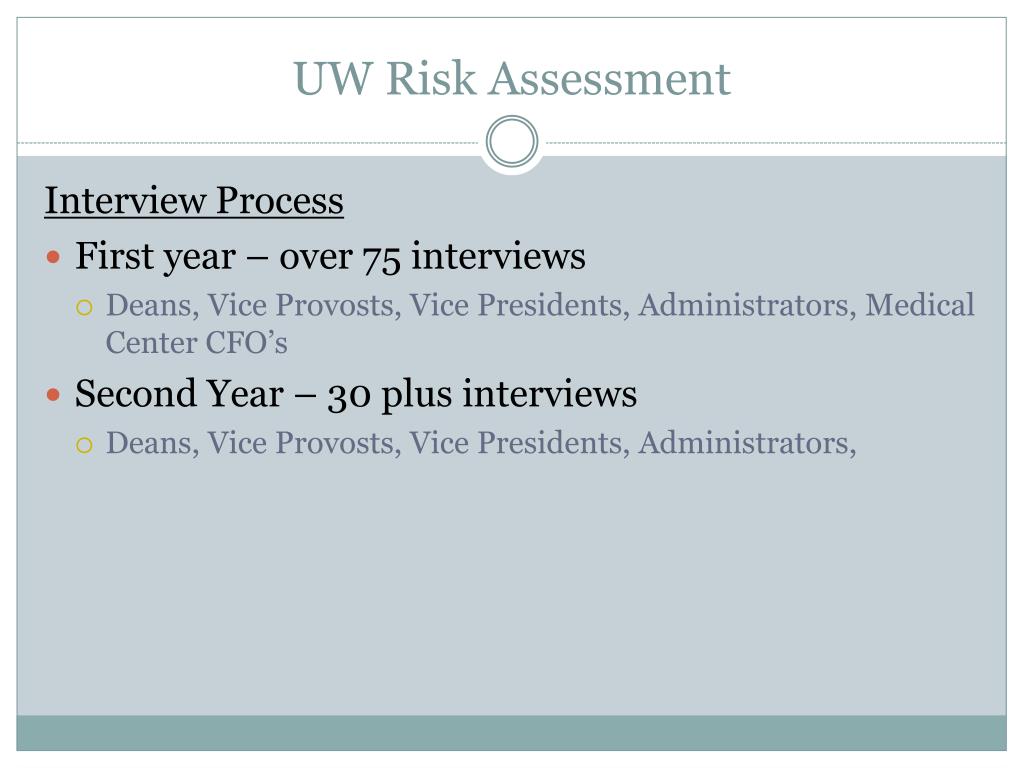Click the underlined Interview Process heading
The width and height of the screenshot is (1024, 768).
tap(194, 200)
